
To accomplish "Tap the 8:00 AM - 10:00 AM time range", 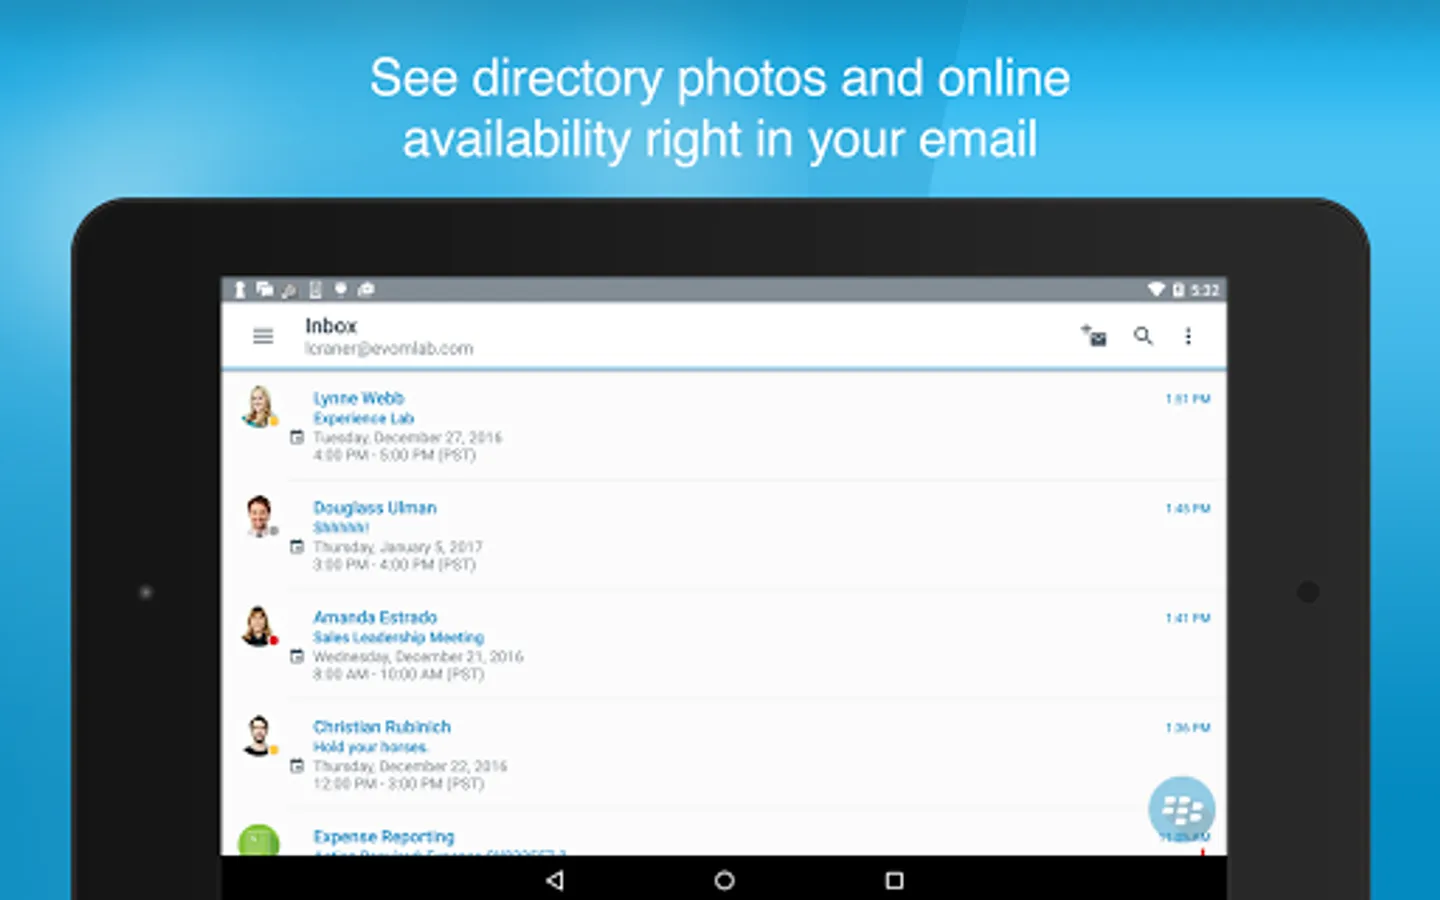I will click(x=398, y=675).
